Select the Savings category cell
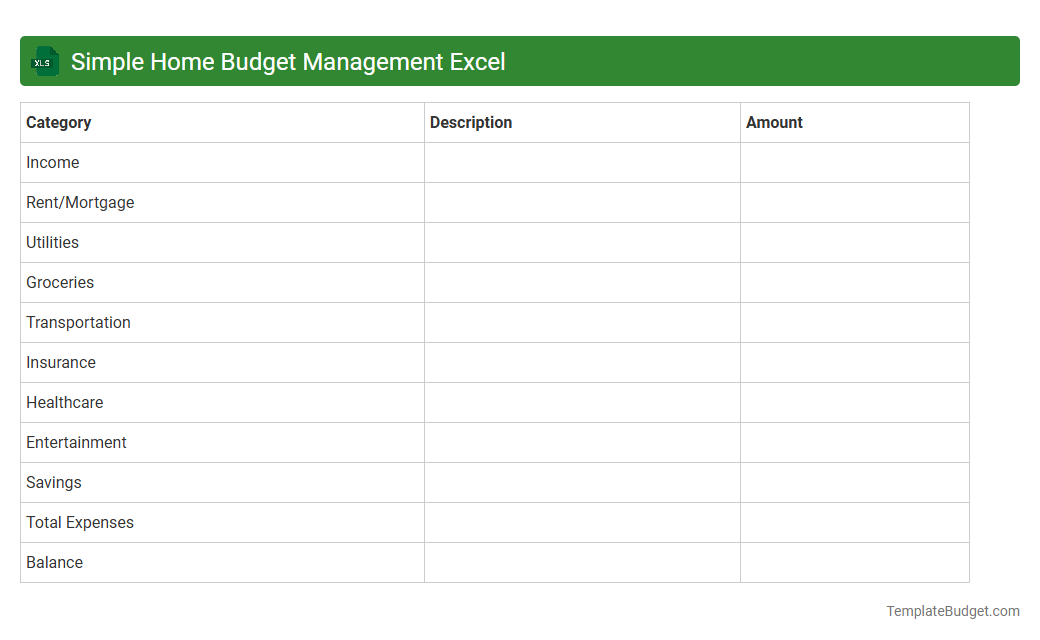This screenshot has width=1040, height=640. click(53, 482)
